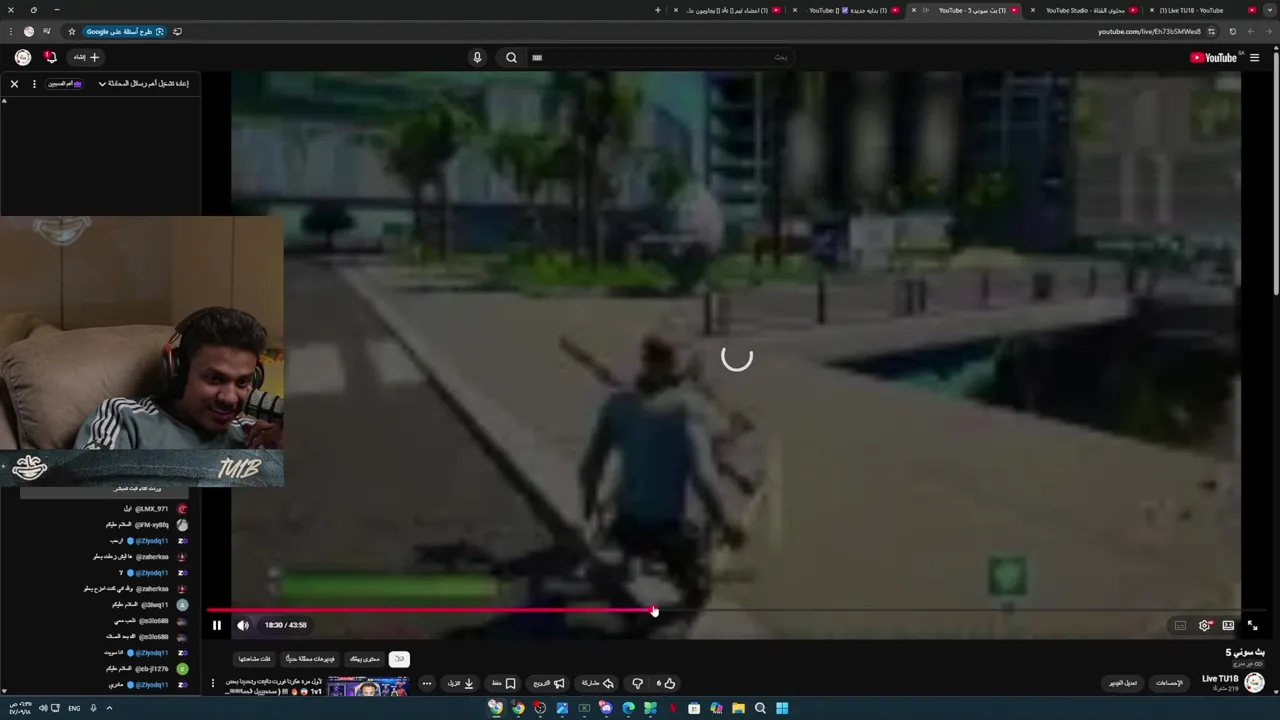Open the Windows Start button in taskbar
Viewport: 1280px width, 720px height.
782,708
